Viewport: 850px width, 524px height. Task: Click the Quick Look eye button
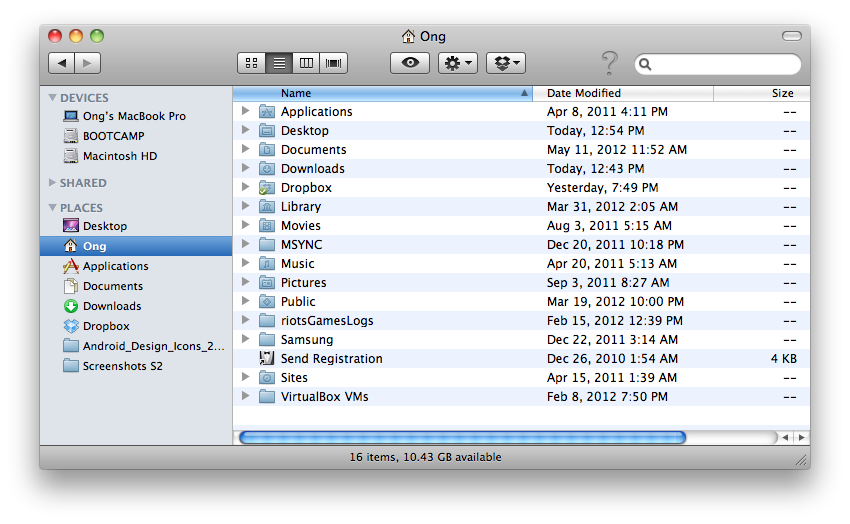click(x=410, y=63)
